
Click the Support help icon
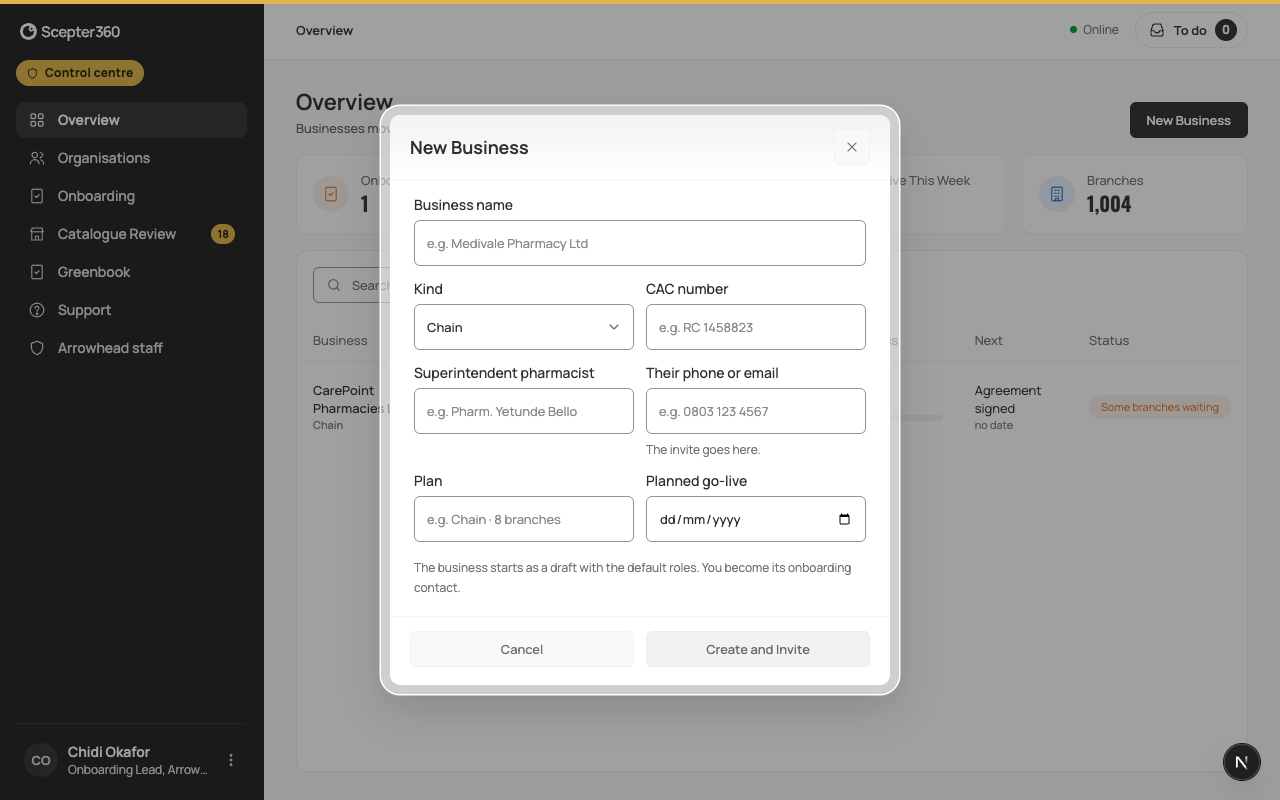tap(37, 310)
